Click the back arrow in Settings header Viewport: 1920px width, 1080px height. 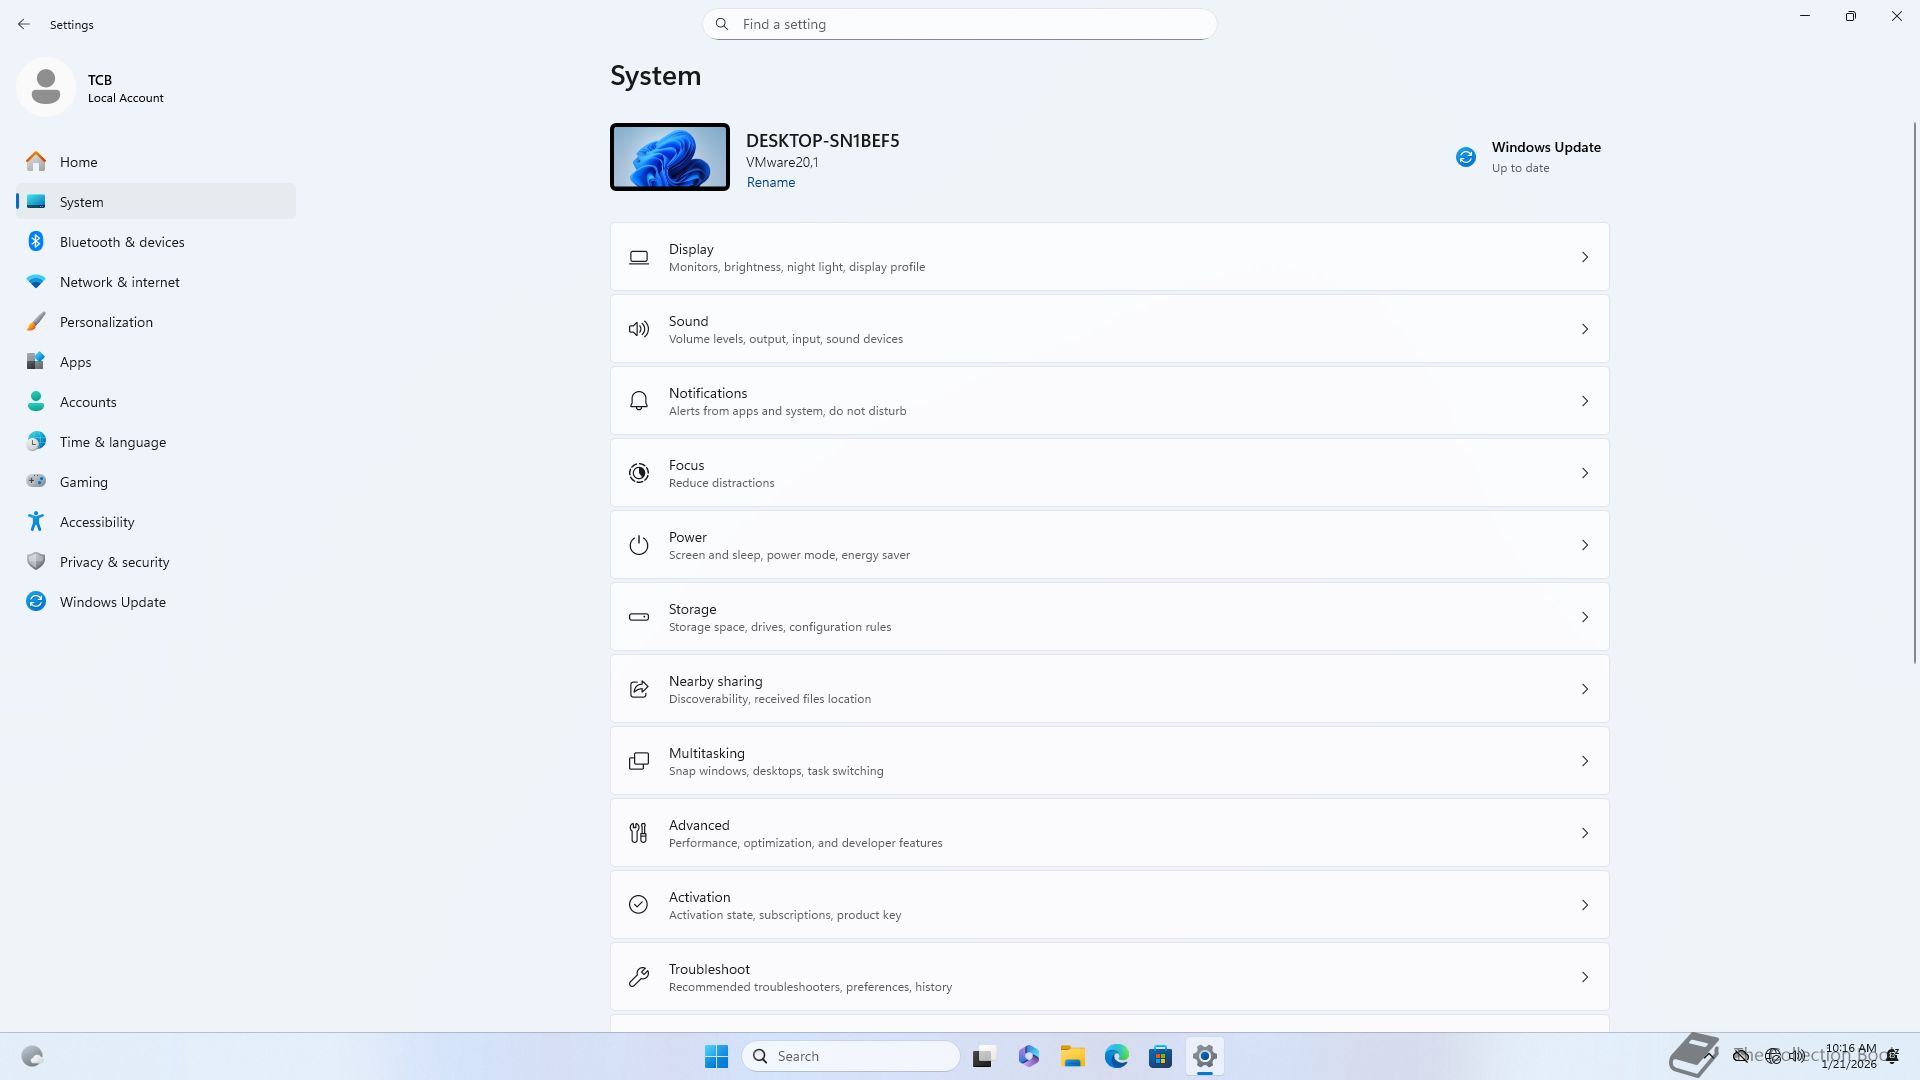(x=24, y=24)
